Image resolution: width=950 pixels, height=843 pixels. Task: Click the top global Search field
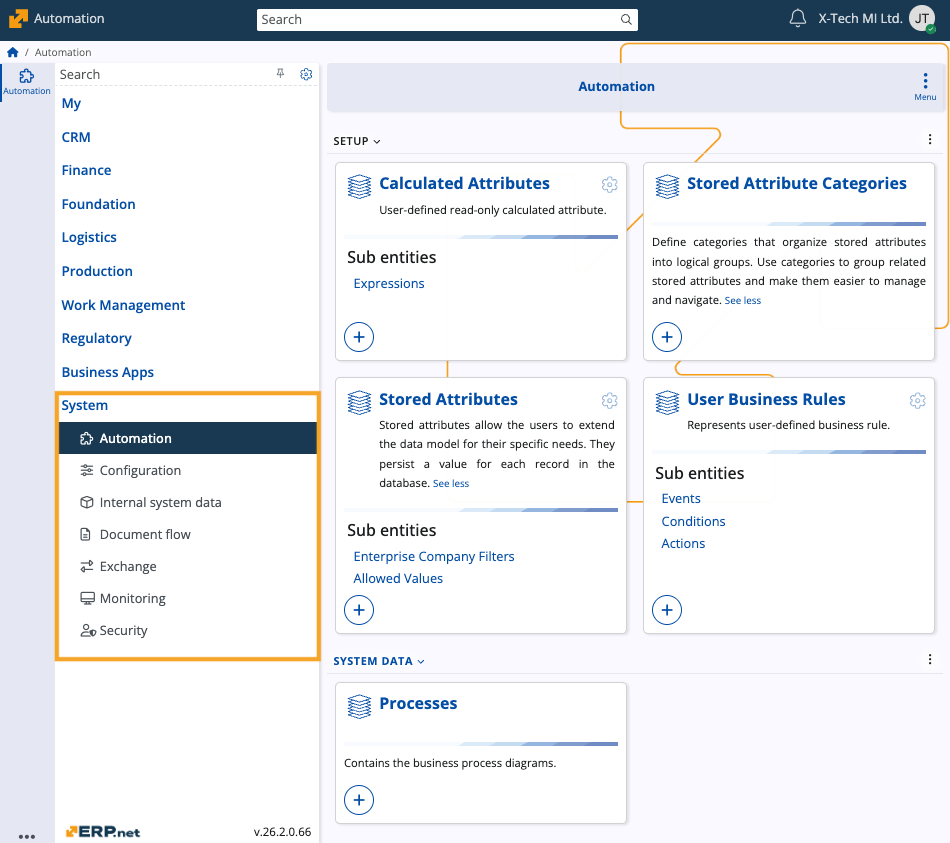pyautogui.click(x=440, y=19)
